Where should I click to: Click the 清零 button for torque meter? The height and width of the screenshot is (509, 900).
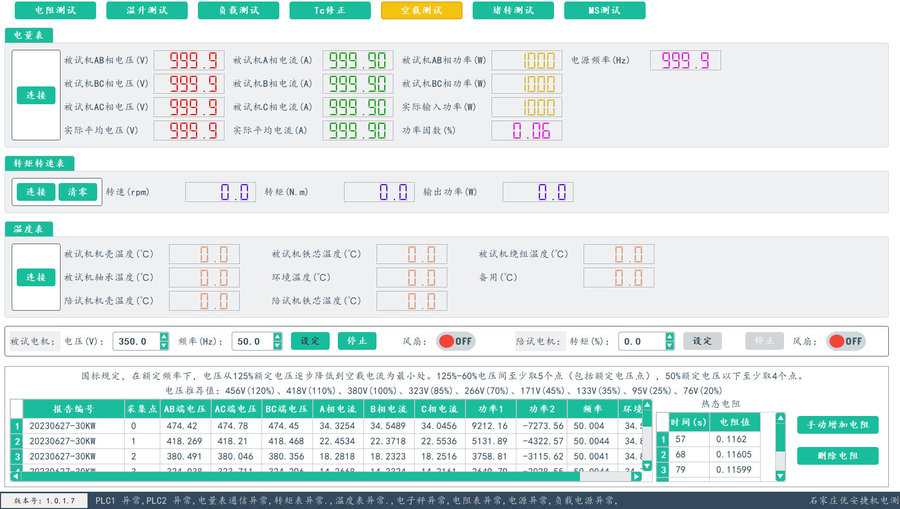(77, 192)
